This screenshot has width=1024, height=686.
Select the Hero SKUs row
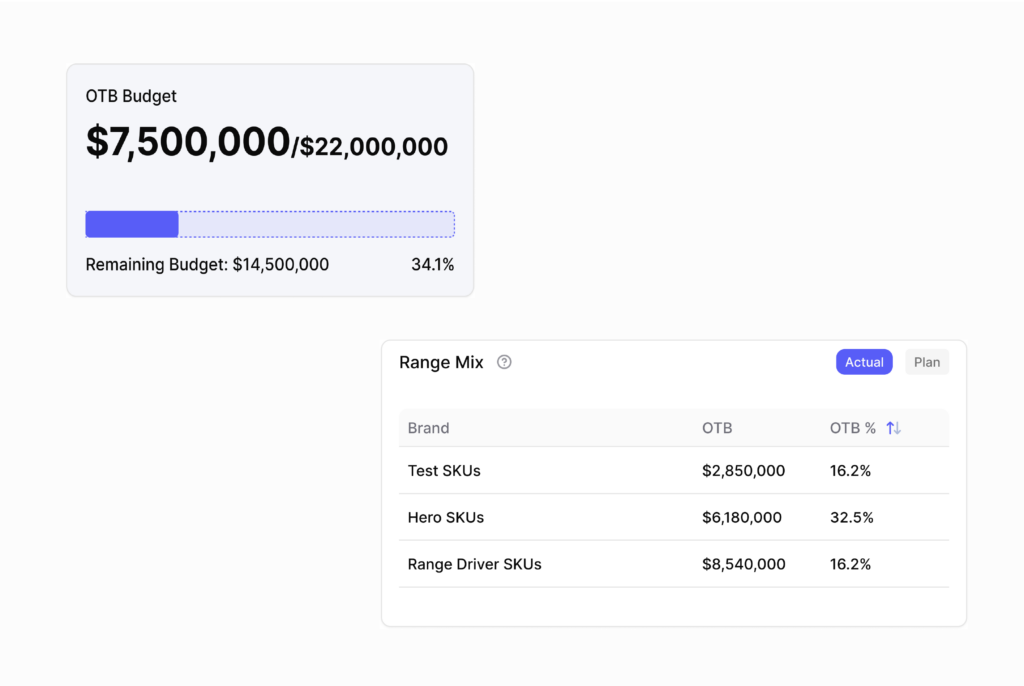tap(445, 517)
